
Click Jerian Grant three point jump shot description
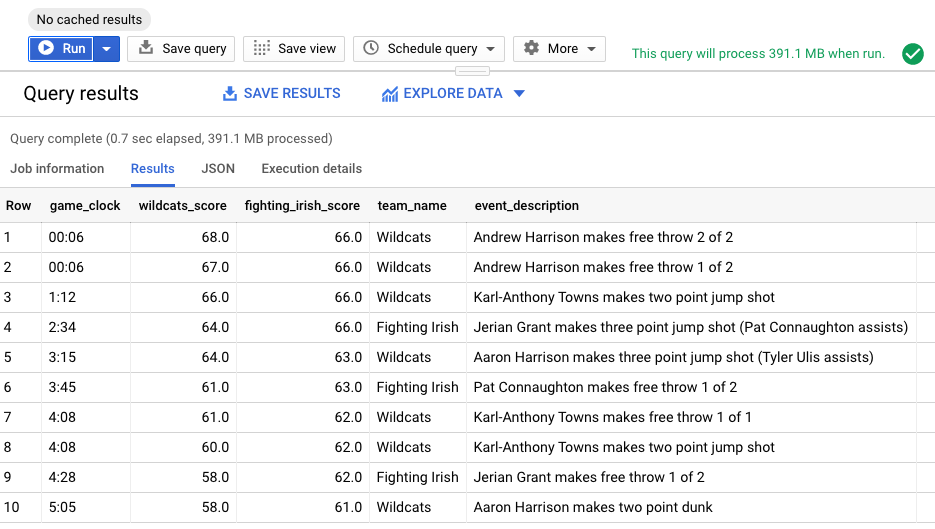click(691, 327)
